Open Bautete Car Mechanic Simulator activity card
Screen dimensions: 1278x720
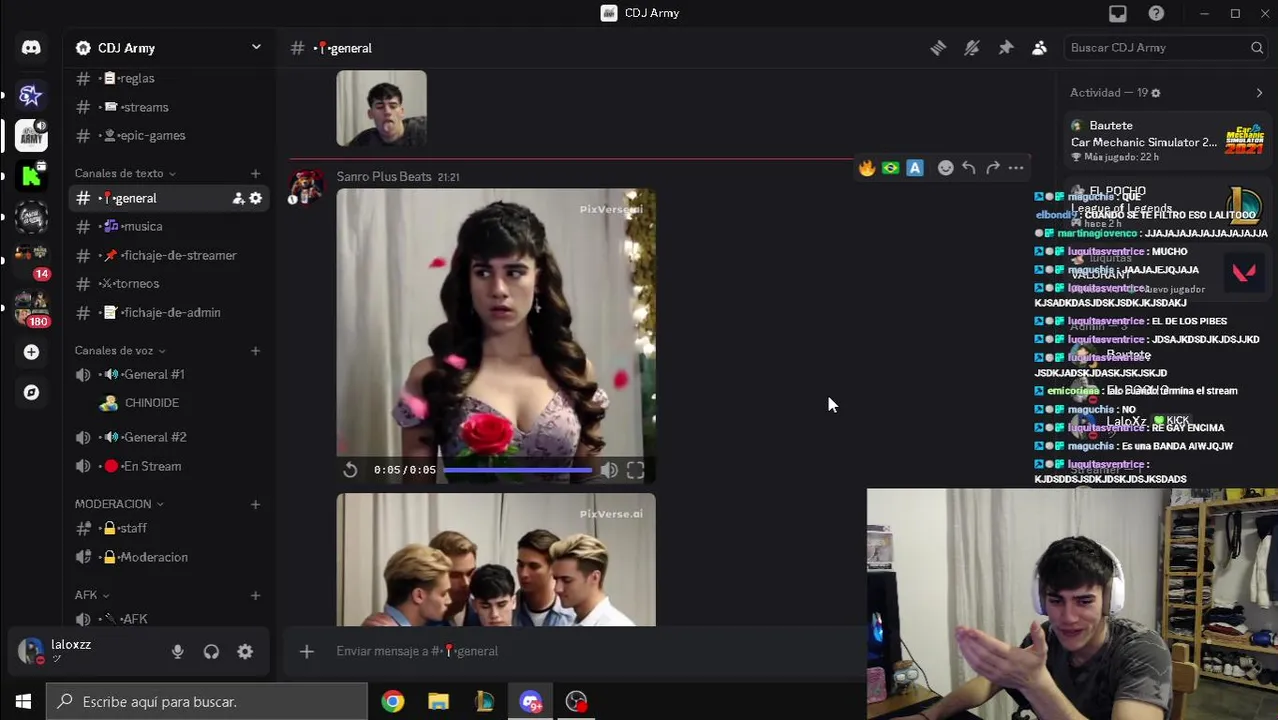tap(1168, 141)
